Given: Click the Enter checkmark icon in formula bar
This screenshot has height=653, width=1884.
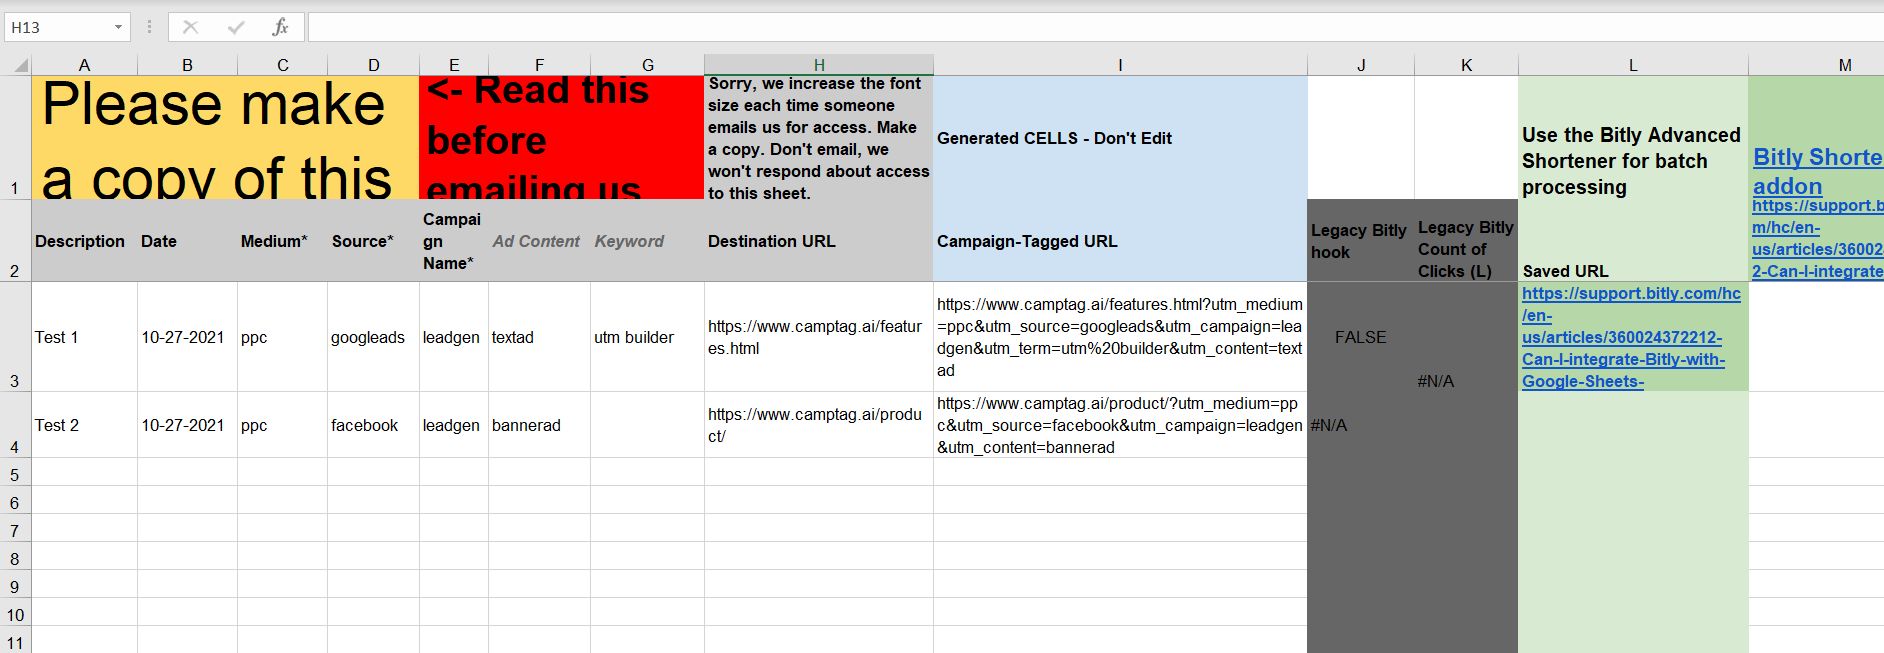Looking at the screenshot, I should pos(235,27).
